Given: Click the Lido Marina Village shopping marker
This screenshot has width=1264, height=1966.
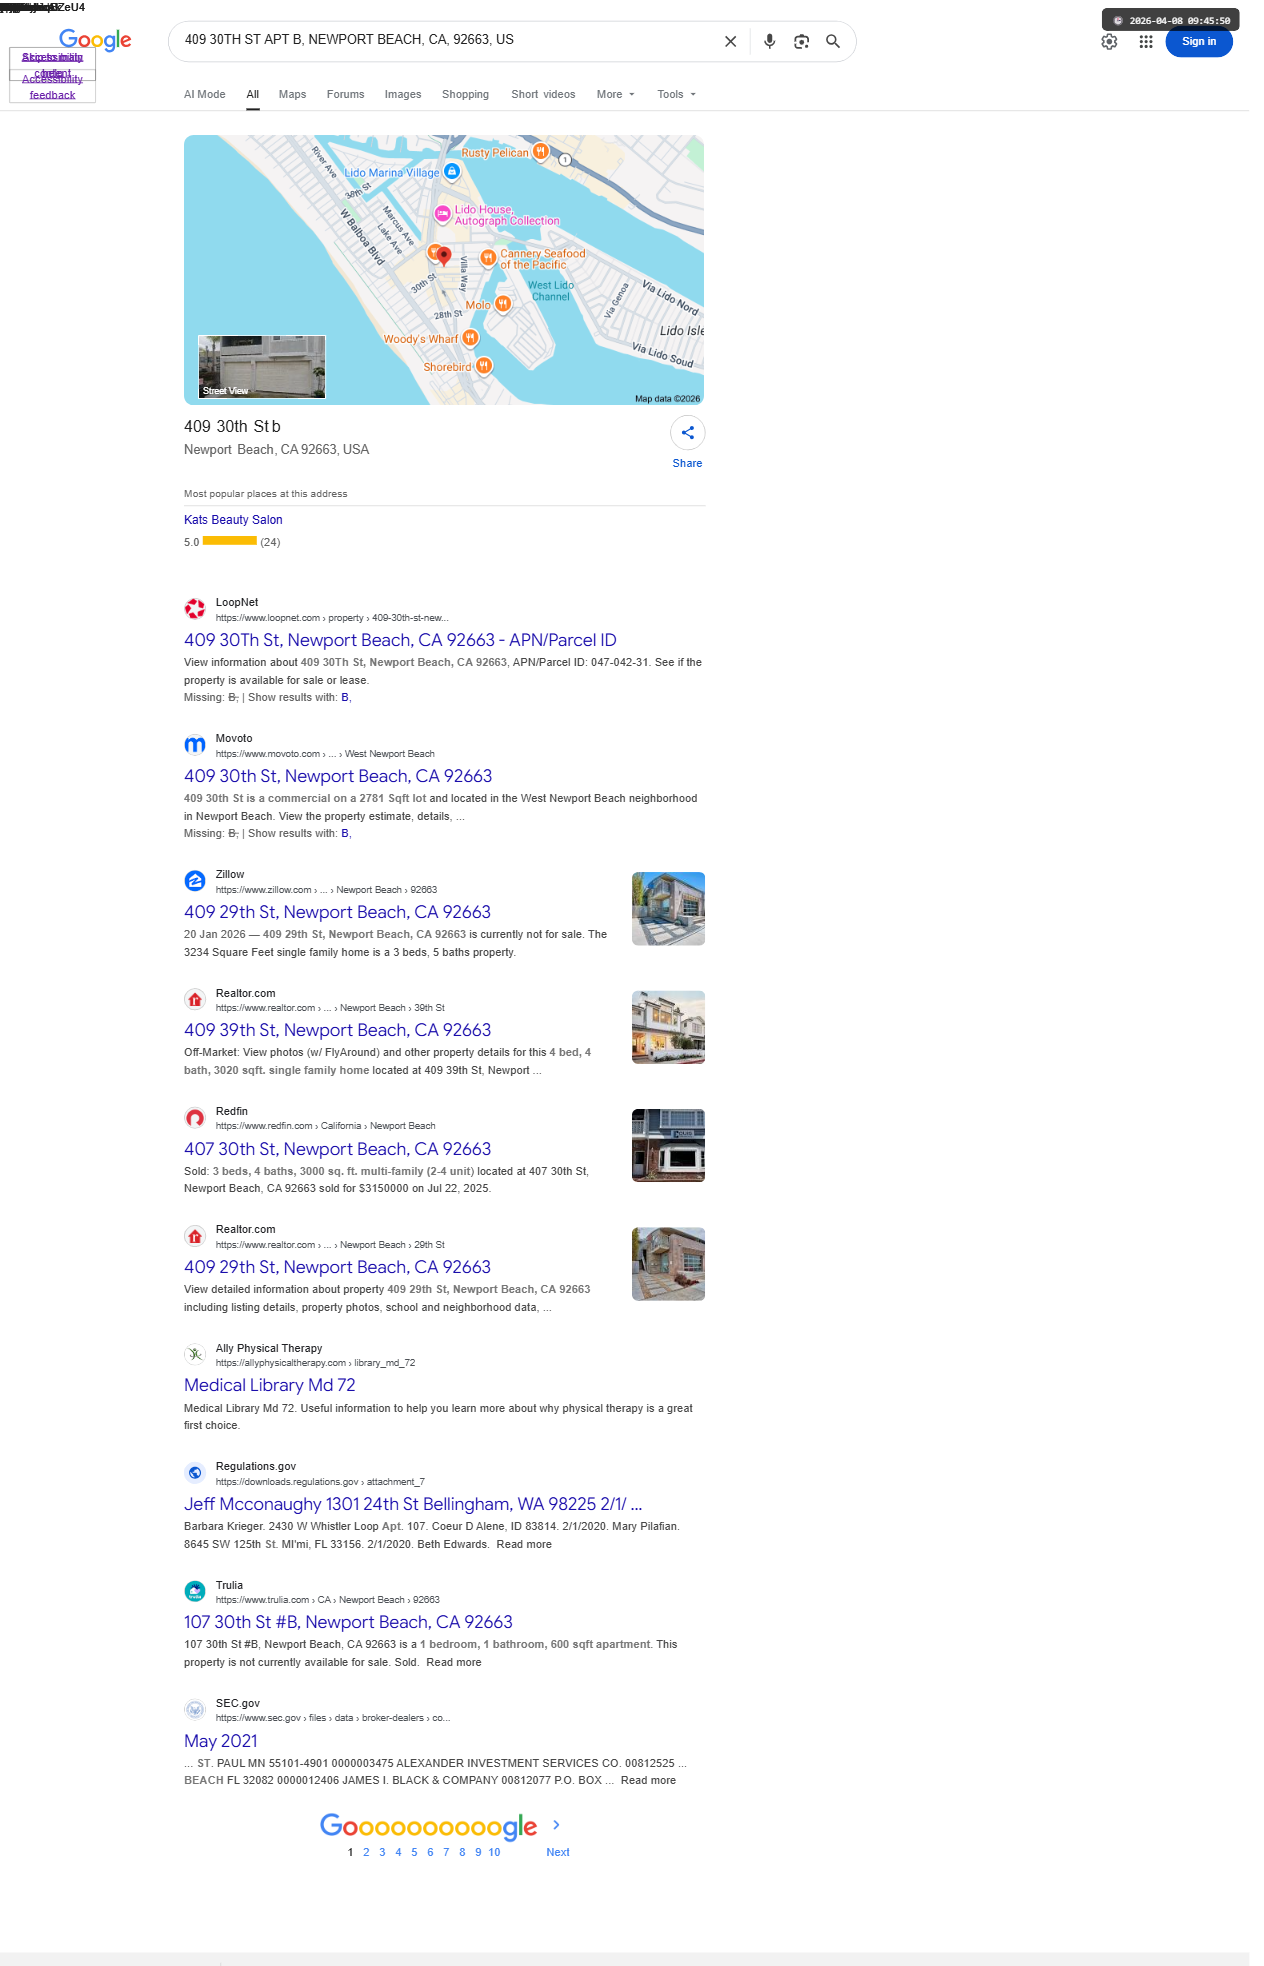Looking at the screenshot, I should coord(452,172).
